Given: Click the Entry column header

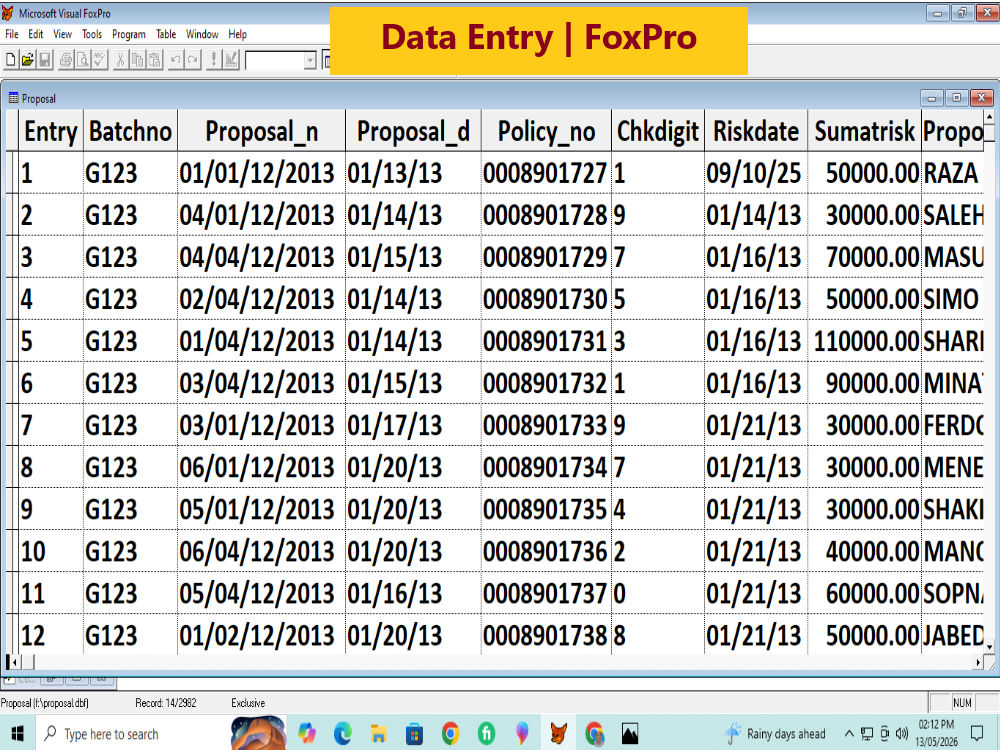Looking at the screenshot, I should (x=50, y=131).
